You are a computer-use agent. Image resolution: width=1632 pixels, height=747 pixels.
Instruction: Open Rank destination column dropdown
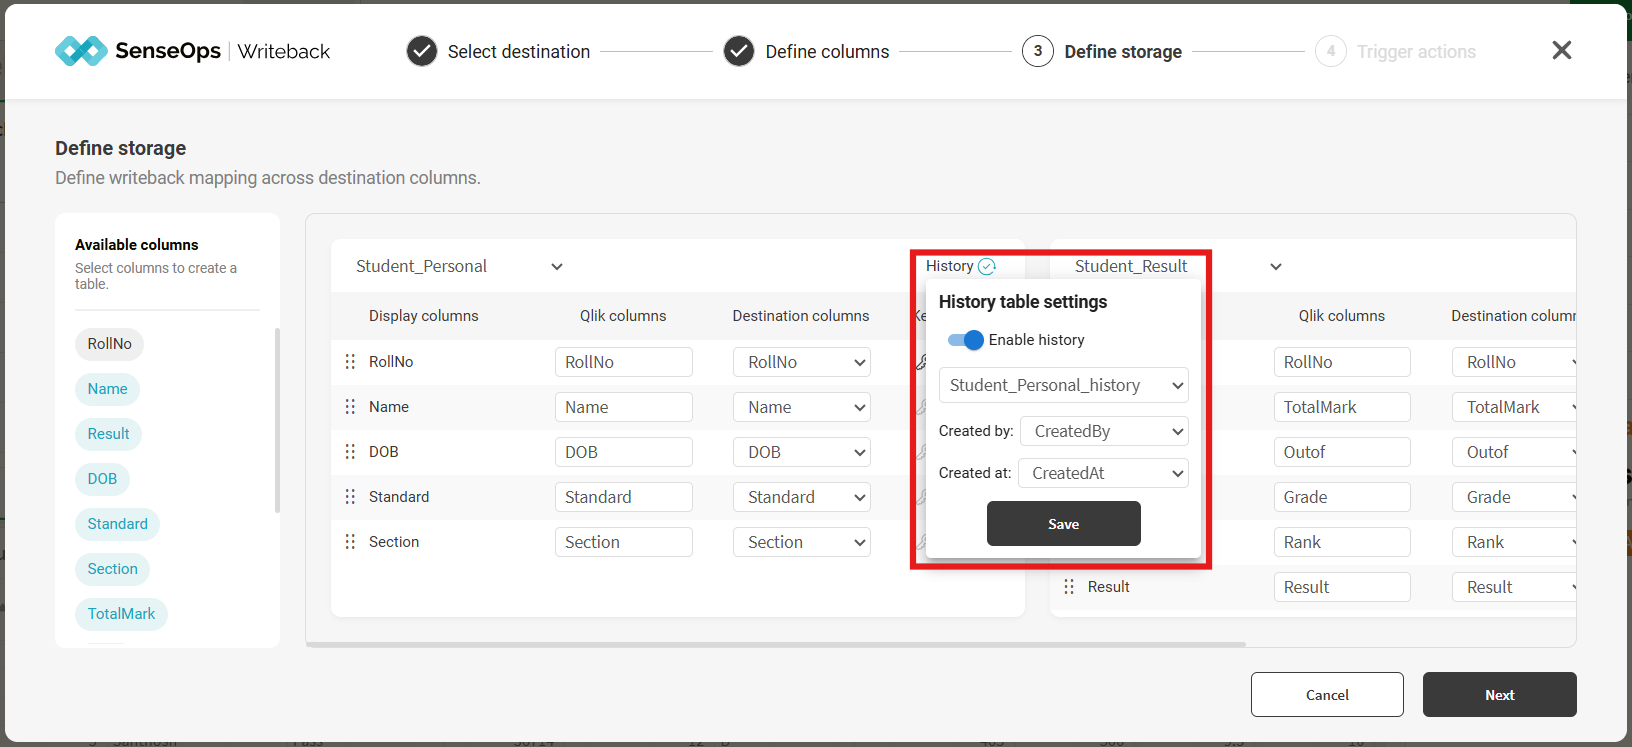(1514, 542)
